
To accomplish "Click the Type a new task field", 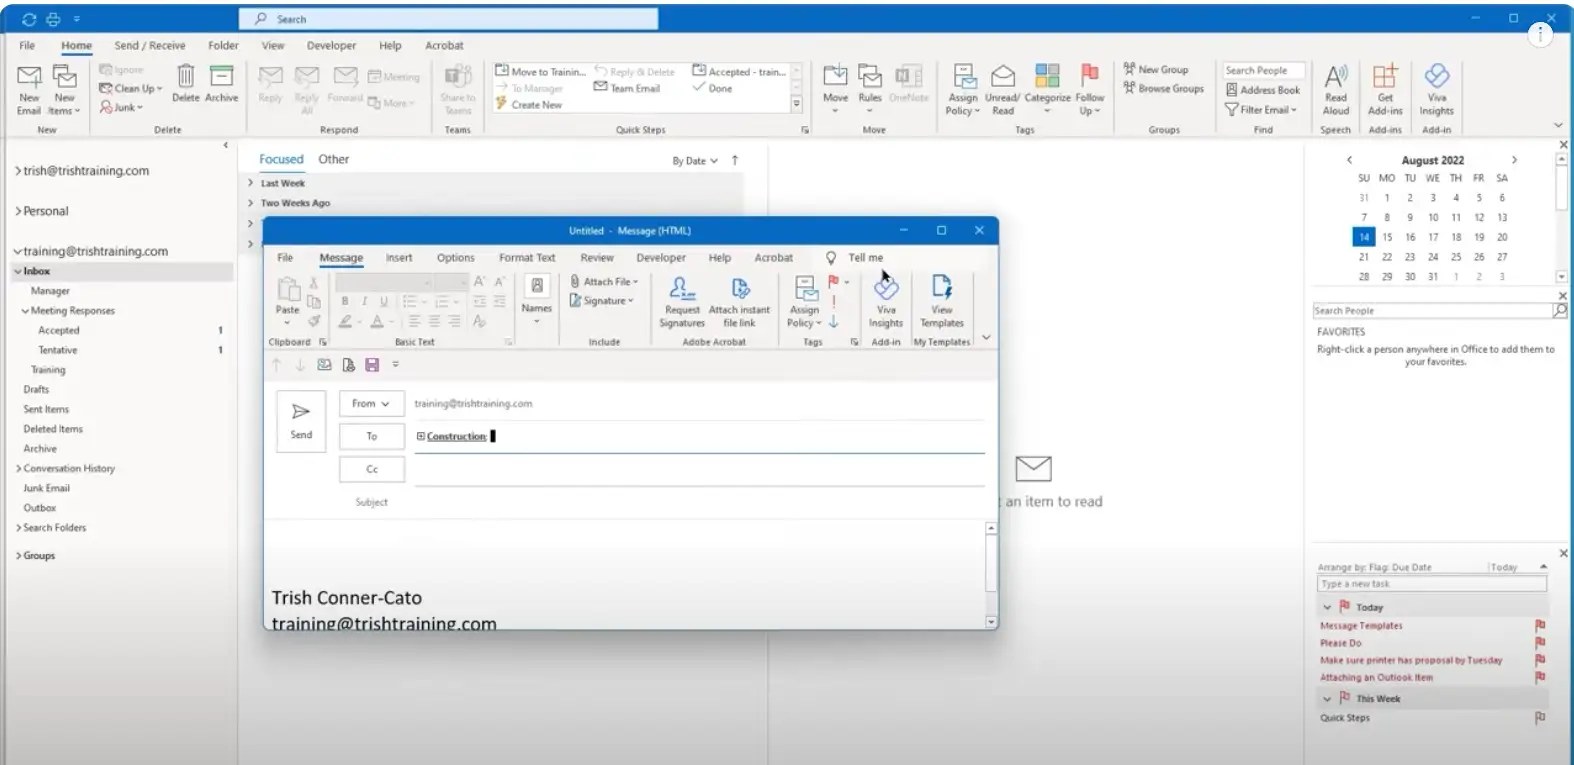I will click(x=1430, y=584).
